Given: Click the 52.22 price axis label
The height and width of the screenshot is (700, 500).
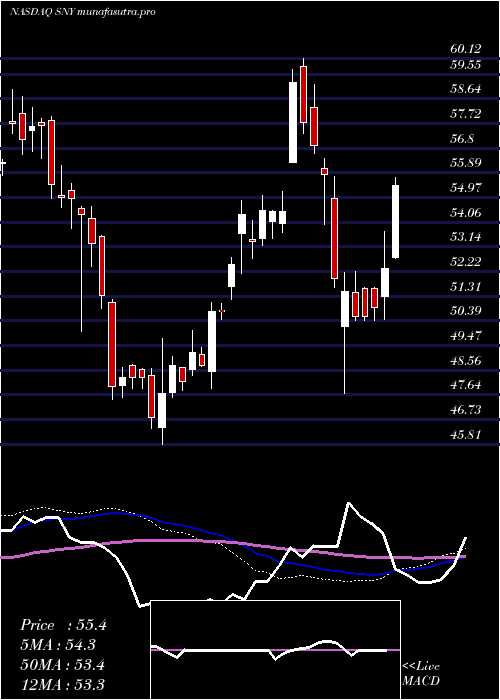Looking at the screenshot, I should click(466, 262).
